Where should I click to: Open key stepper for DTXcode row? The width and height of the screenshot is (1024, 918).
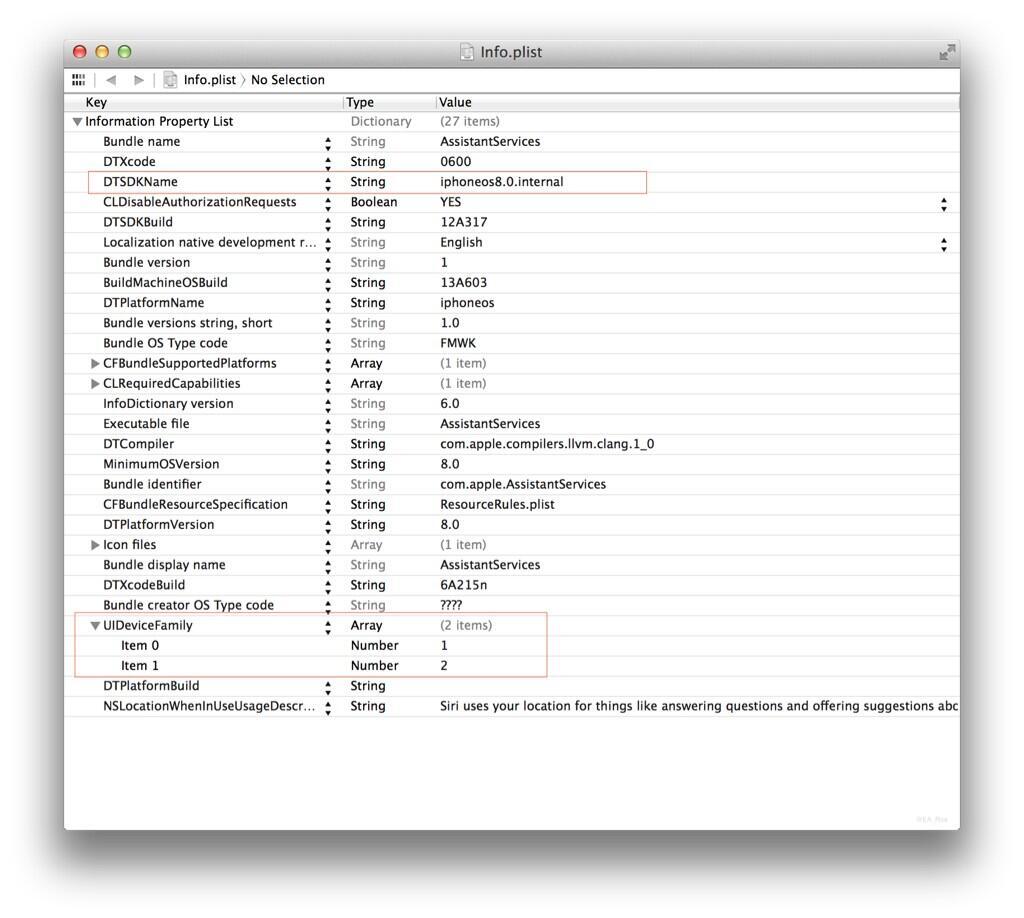coord(328,164)
